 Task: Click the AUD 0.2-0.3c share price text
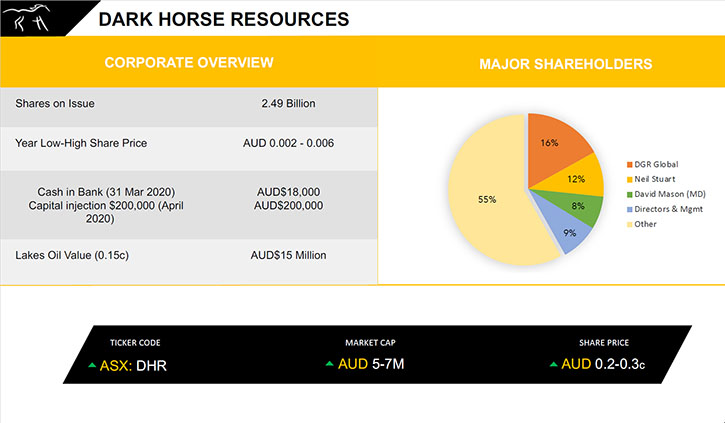(603, 364)
